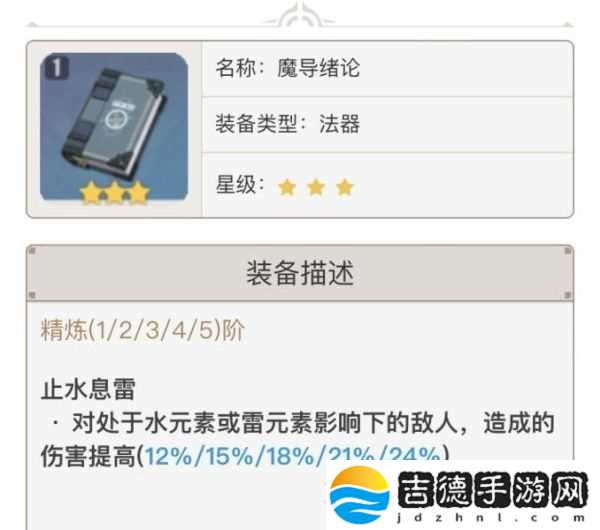Click the 12% refinement value

[x=168, y=456]
